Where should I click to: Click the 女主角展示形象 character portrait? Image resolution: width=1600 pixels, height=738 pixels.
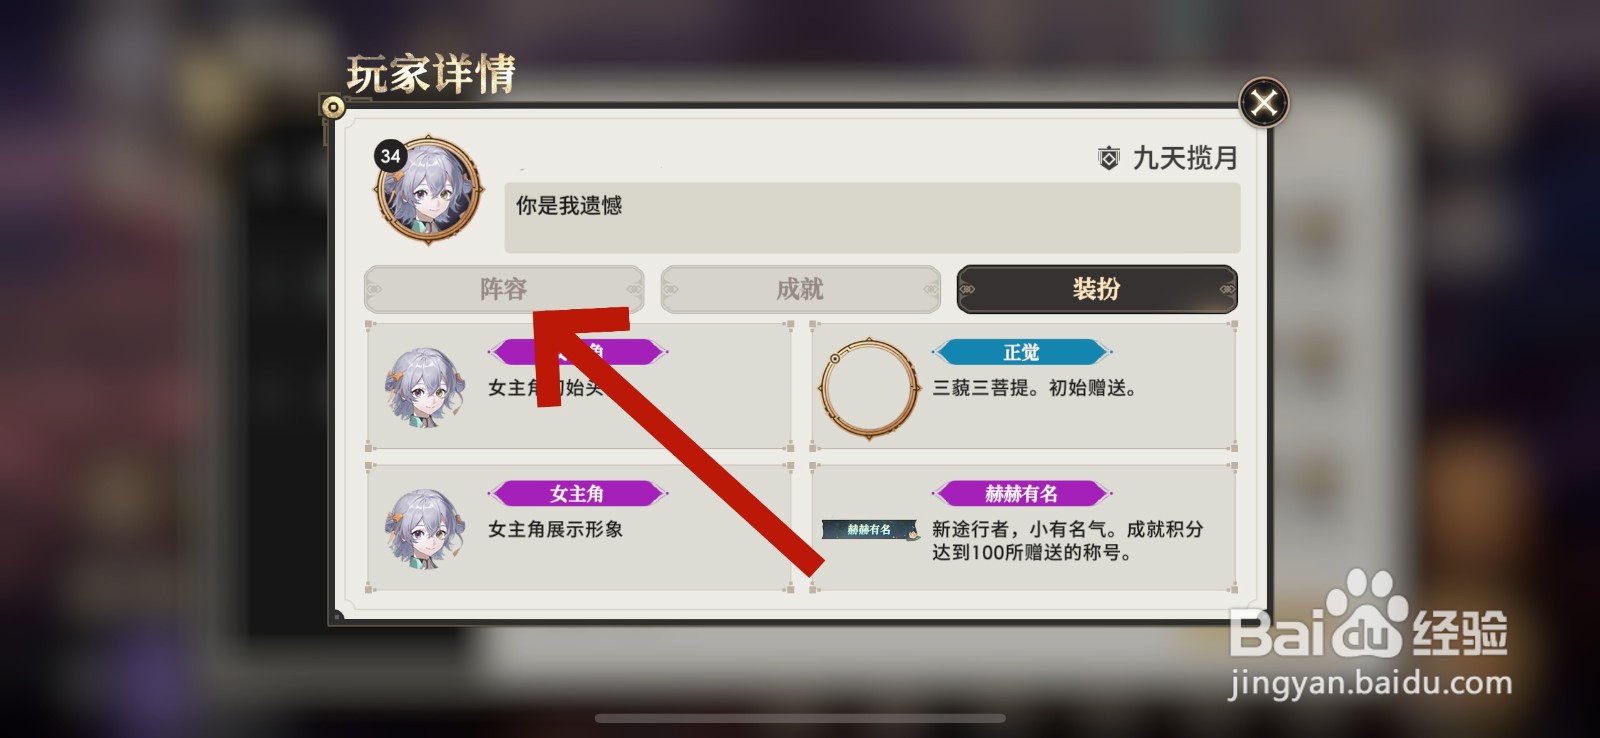425,529
